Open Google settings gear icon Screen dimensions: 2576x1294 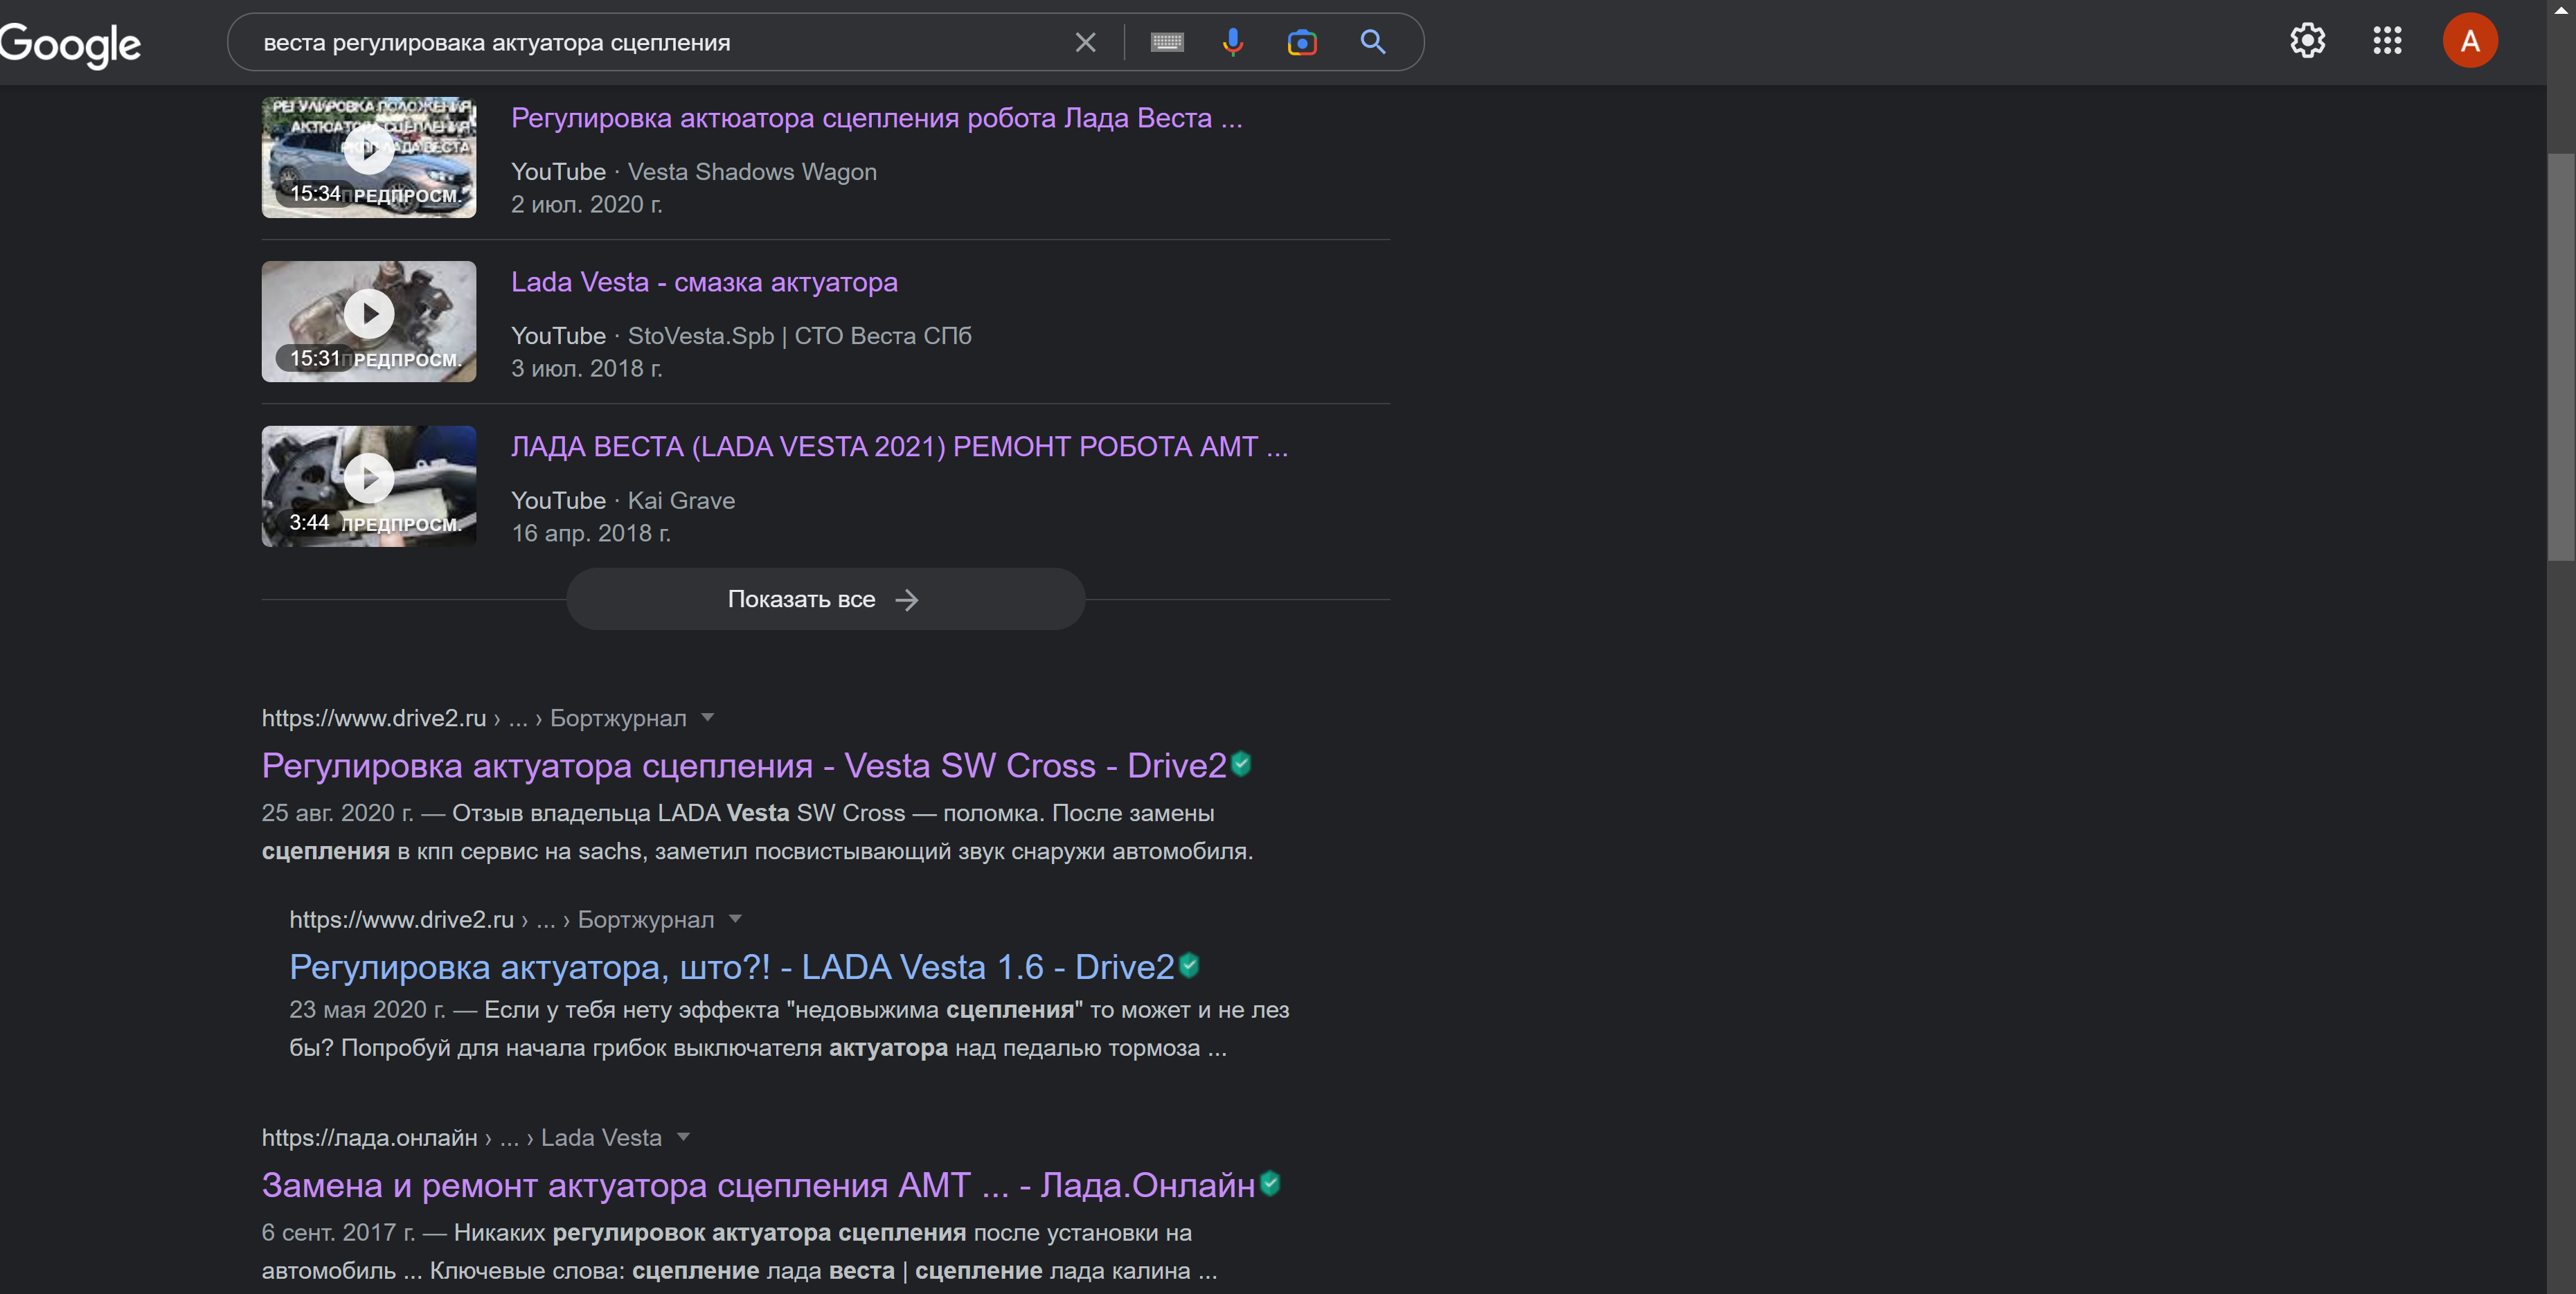[2307, 41]
